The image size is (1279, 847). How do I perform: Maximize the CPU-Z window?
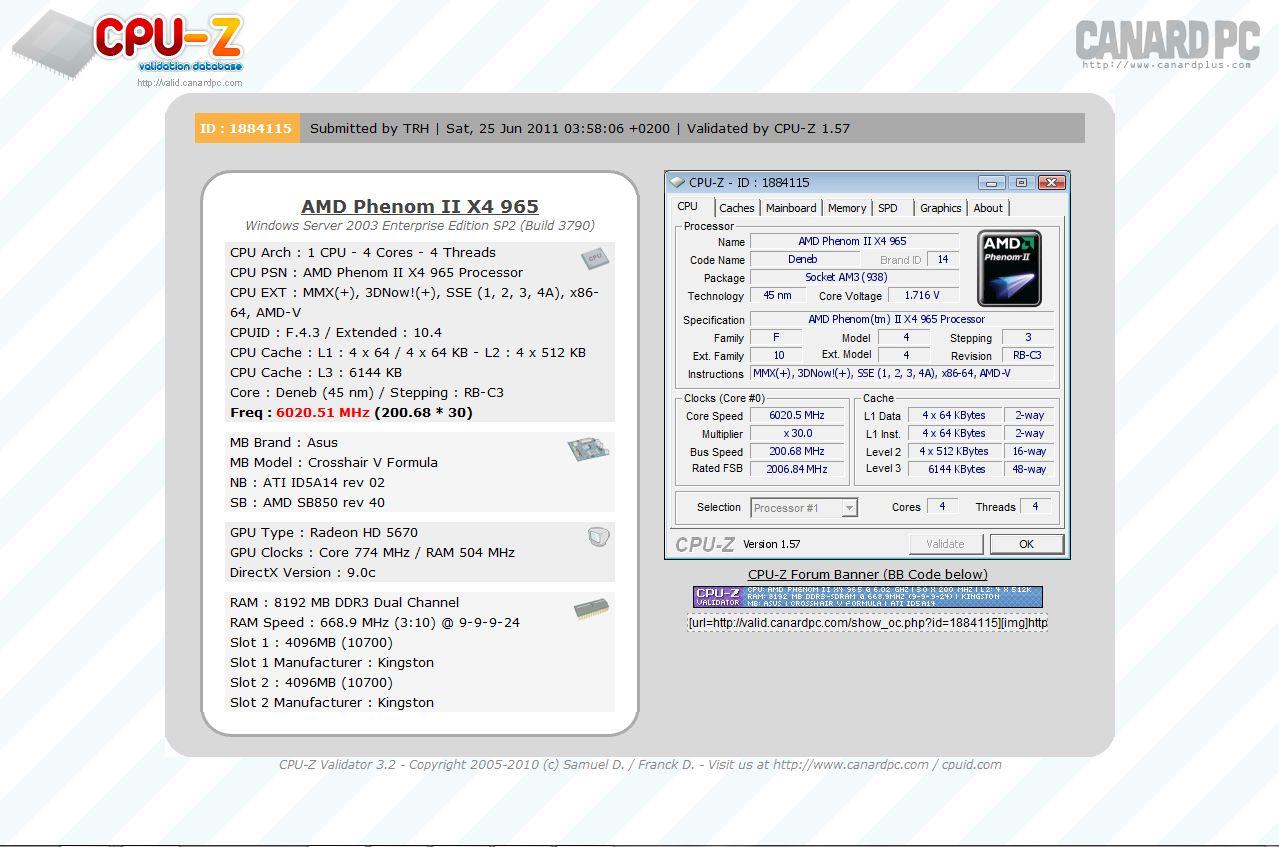click(x=1021, y=183)
